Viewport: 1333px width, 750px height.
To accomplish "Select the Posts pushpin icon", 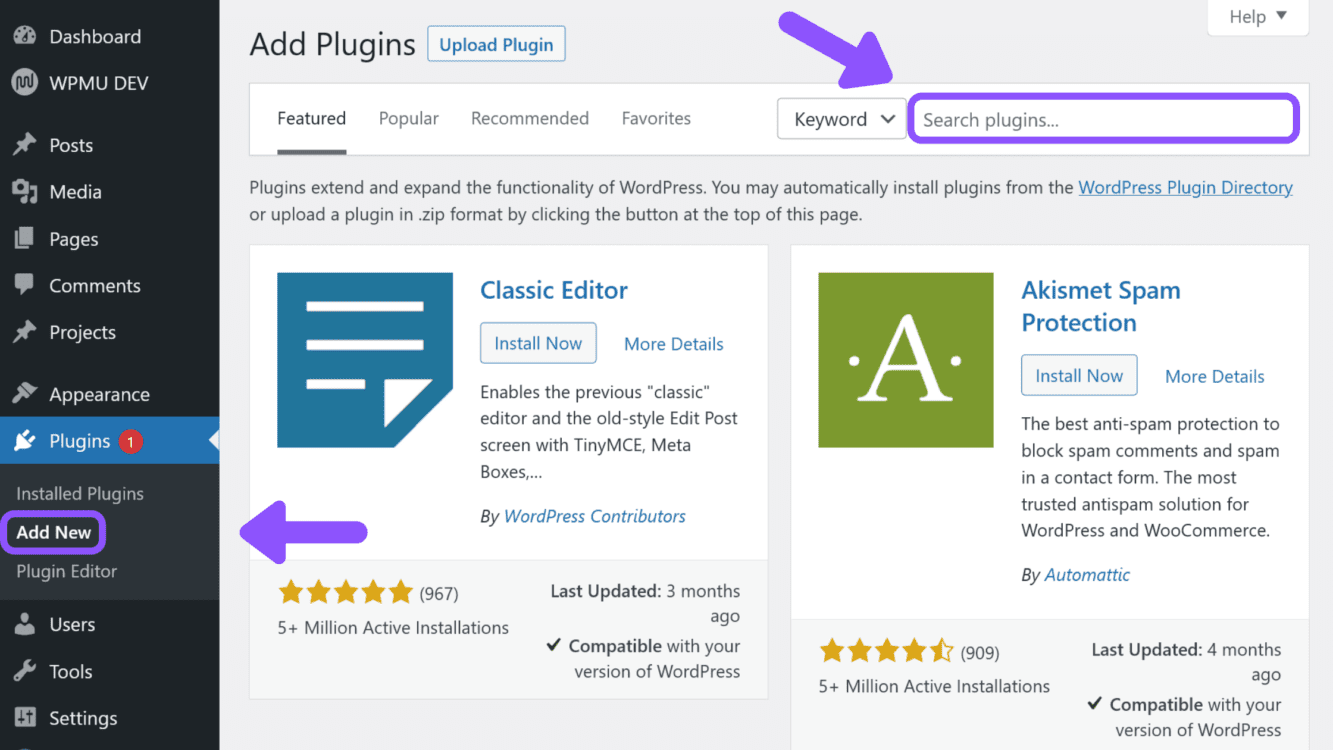I will 25,145.
